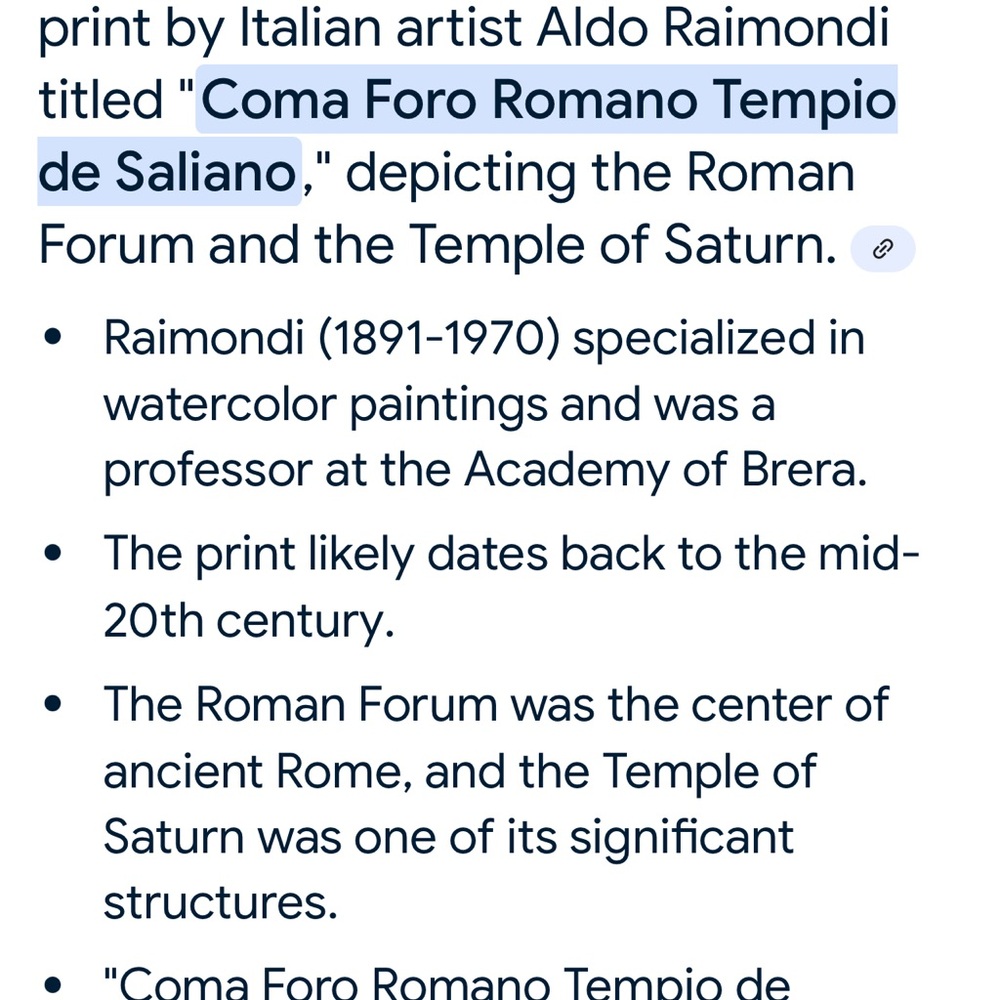This screenshot has height=1000, width=1000.
Task: Click the line "Saturn was one of its significant"
Action: click(x=448, y=837)
